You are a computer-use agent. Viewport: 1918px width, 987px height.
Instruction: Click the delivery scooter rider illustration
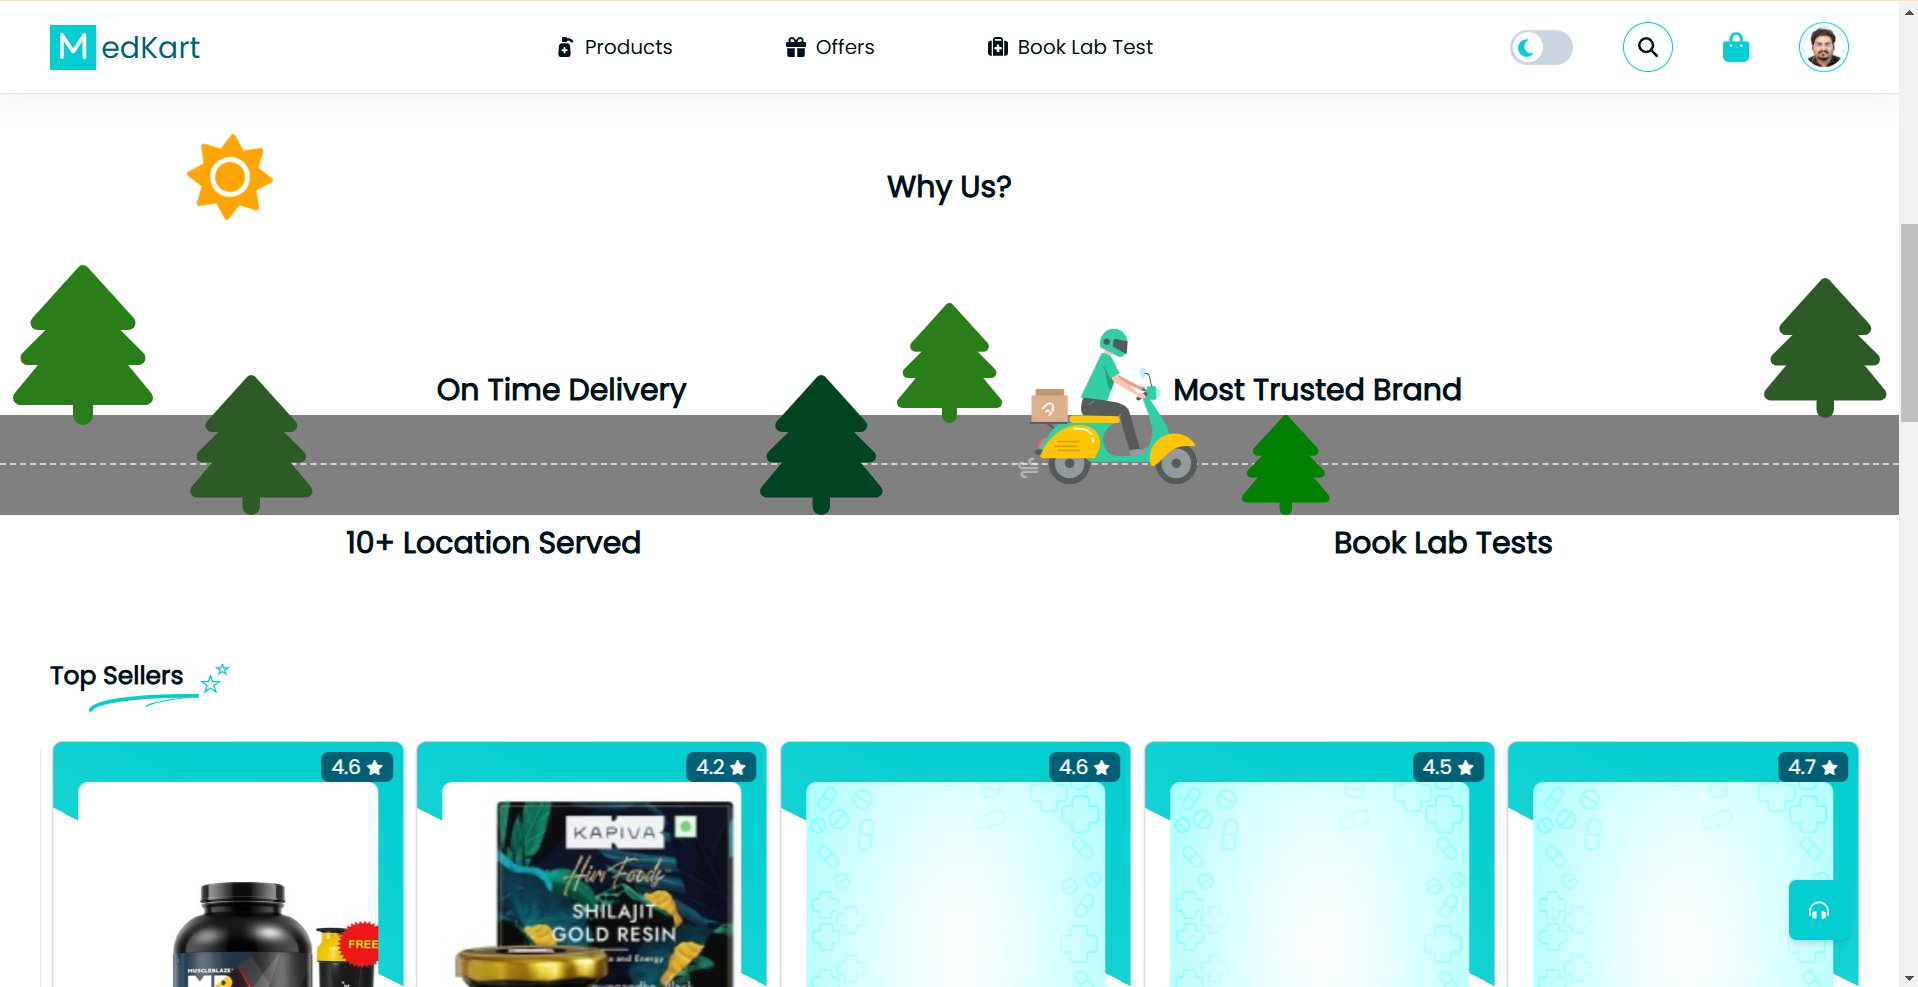click(1112, 407)
